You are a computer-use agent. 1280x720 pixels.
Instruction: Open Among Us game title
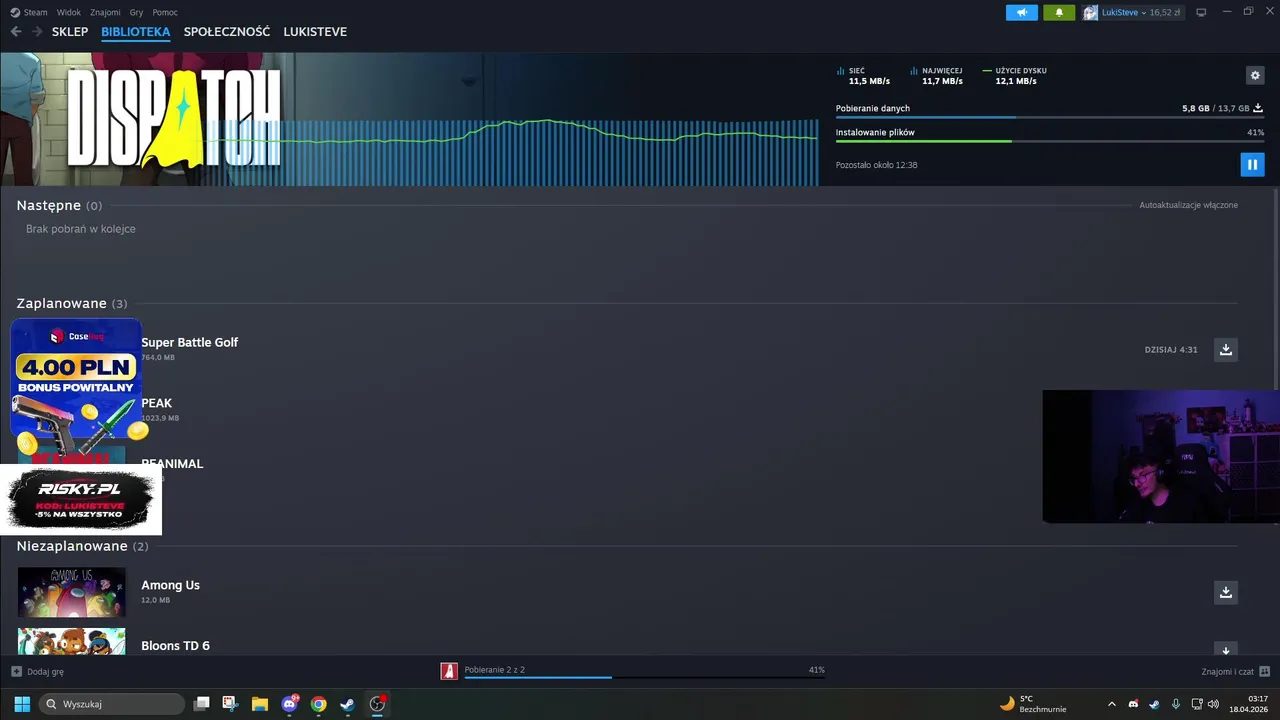click(170, 585)
